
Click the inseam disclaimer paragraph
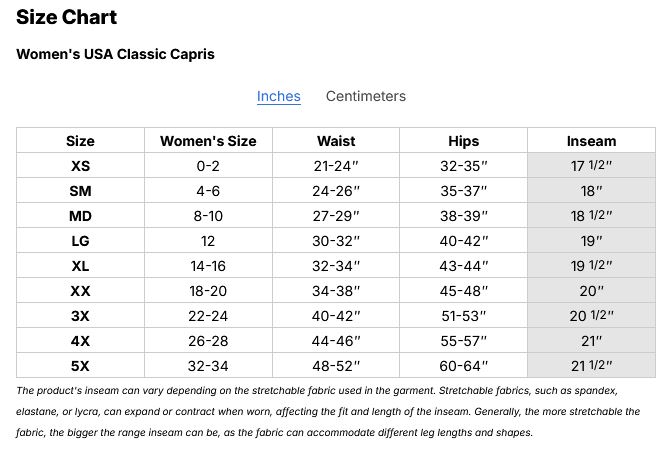330,411
